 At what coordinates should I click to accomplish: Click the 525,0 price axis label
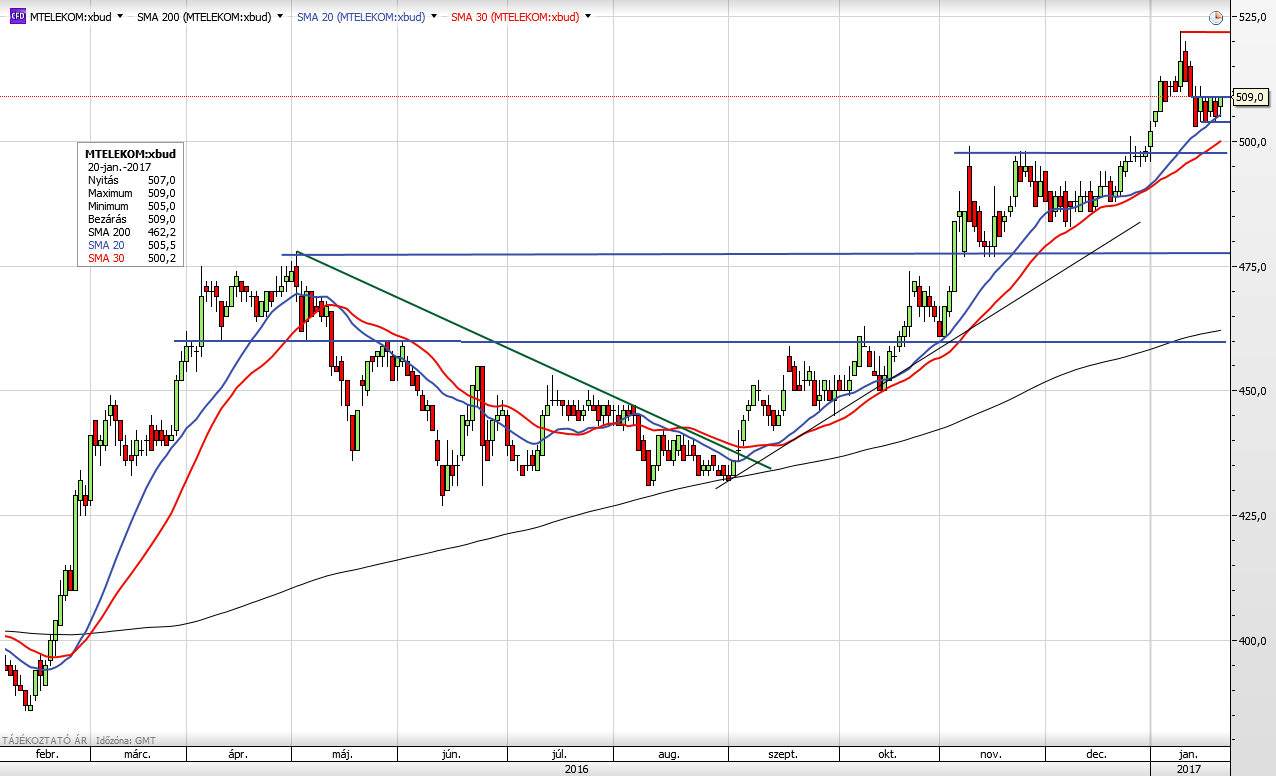(1253, 17)
